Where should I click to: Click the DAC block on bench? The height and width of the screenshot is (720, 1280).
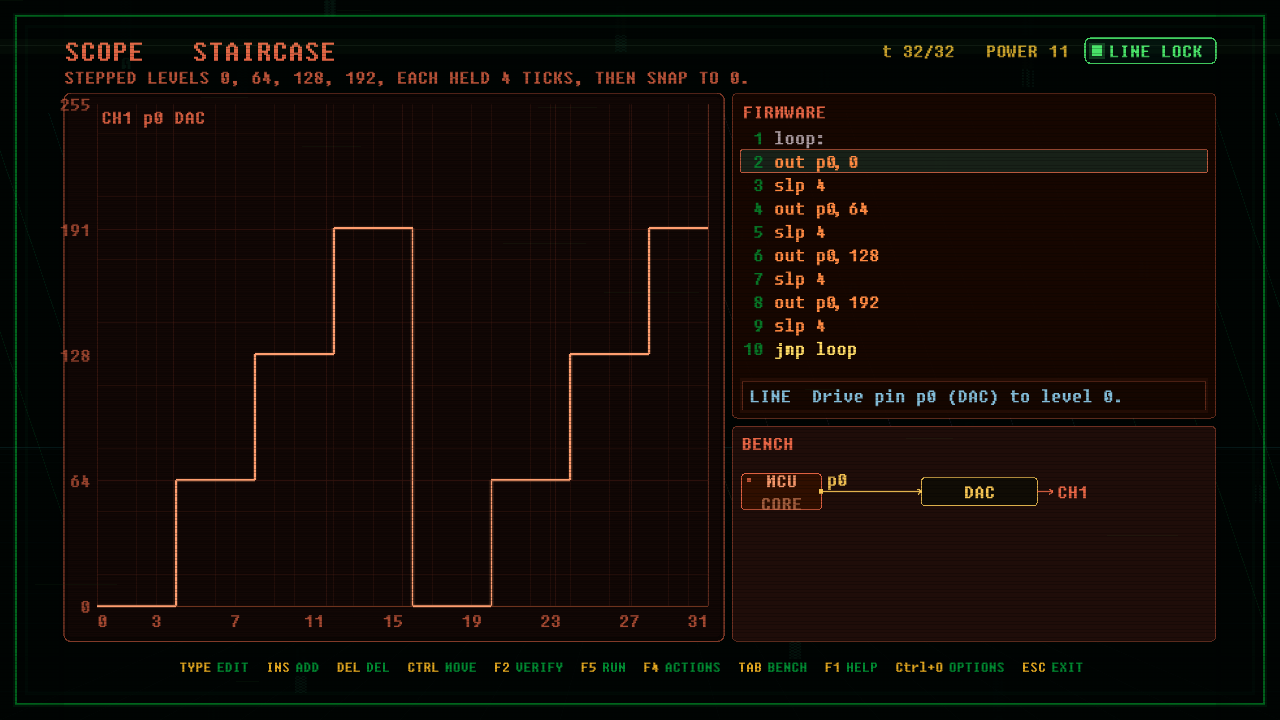pyautogui.click(x=979, y=492)
